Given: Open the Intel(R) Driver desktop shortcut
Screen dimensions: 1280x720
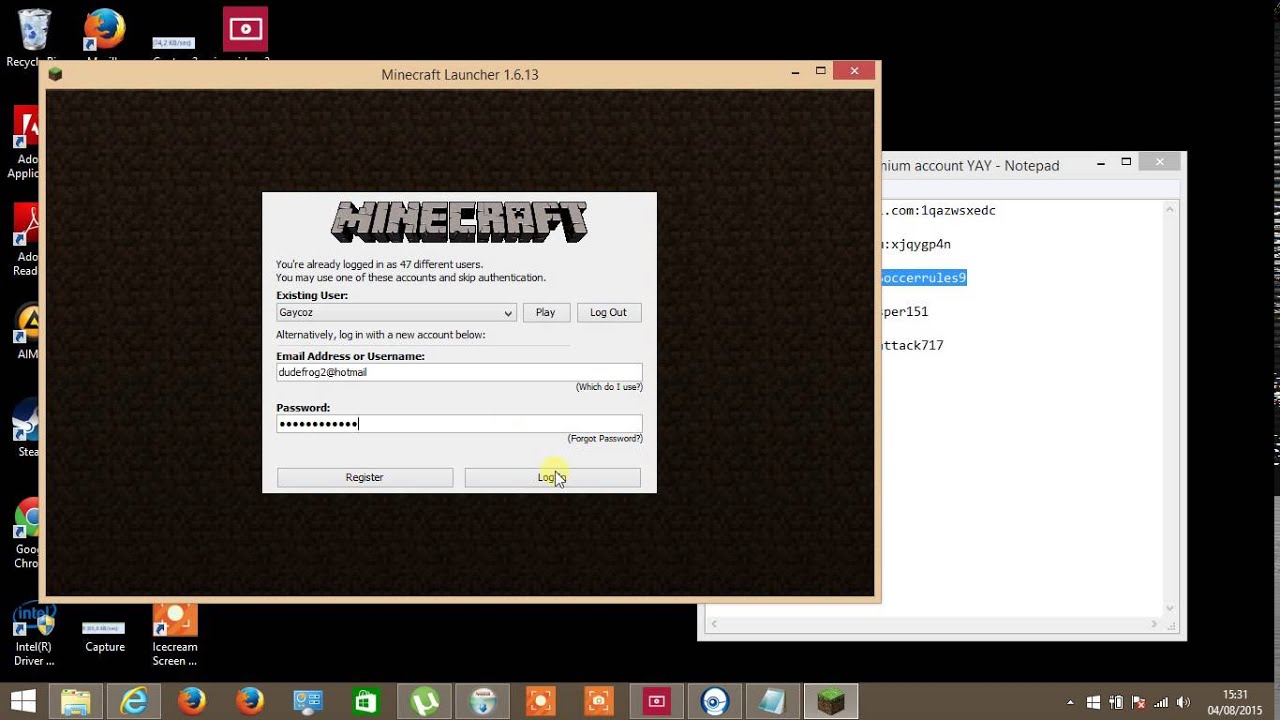Looking at the screenshot, I should pyautogui.click(x=35, y=633).
